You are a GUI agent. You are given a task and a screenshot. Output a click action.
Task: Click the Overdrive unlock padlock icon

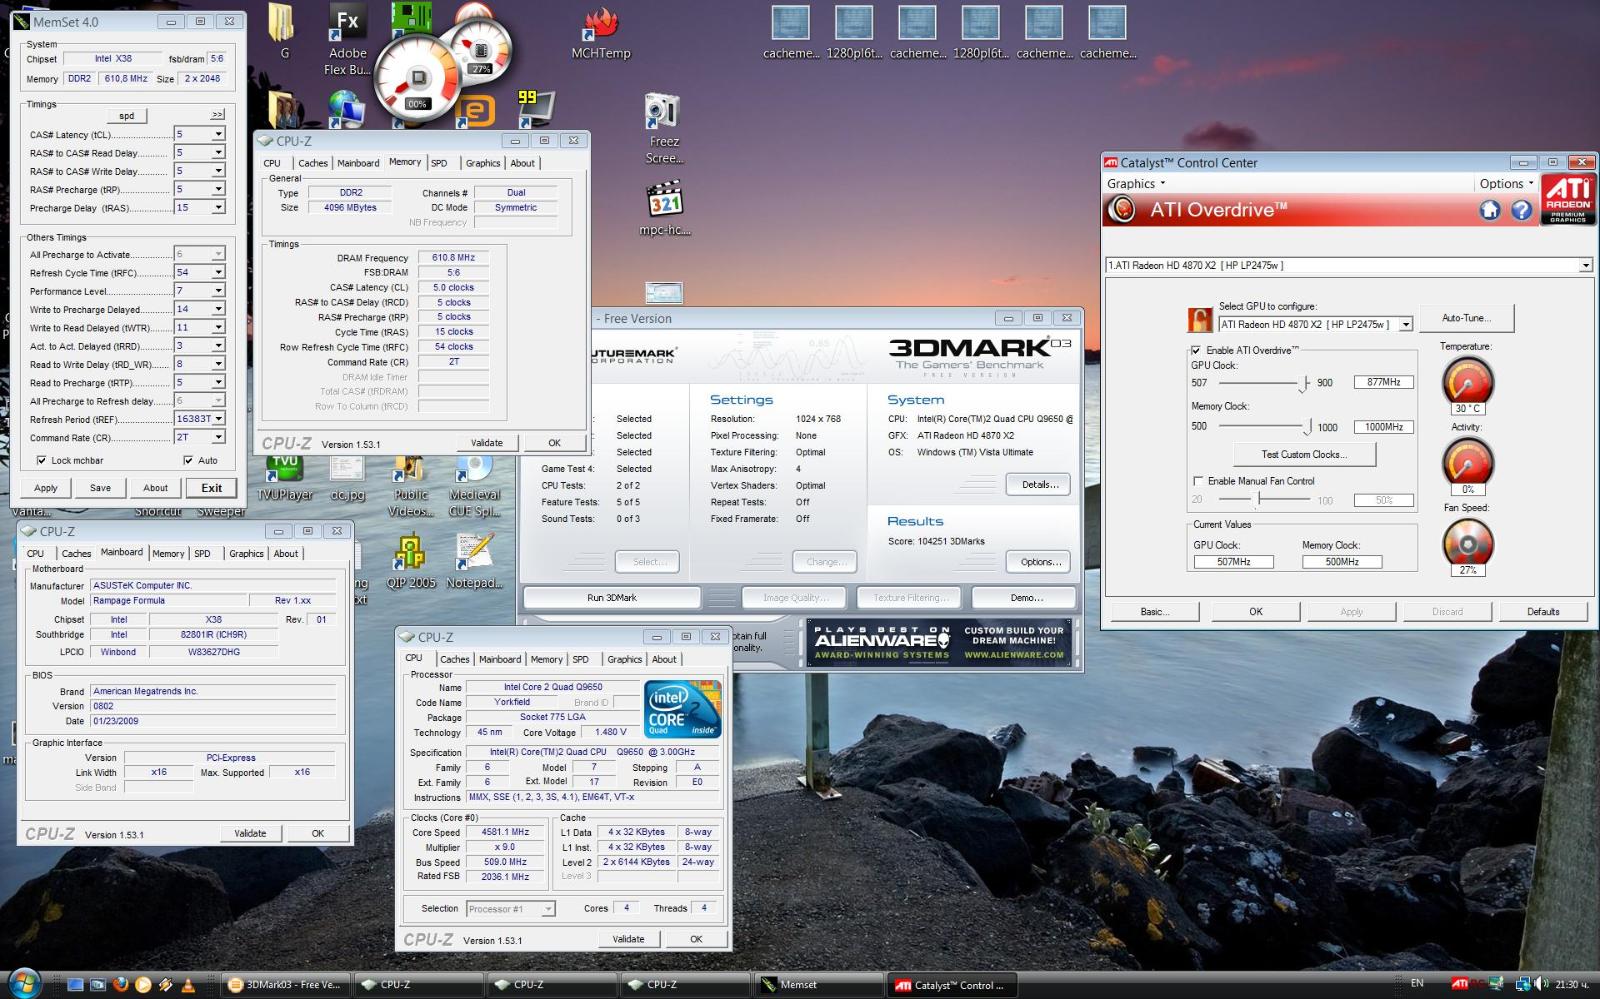(1199, 320)
